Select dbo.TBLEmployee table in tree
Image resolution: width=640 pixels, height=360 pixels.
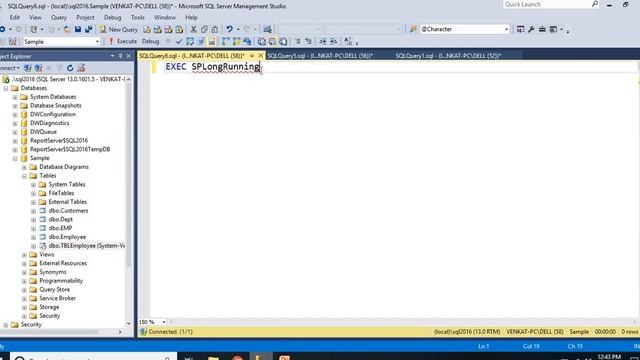pos(87,246)
